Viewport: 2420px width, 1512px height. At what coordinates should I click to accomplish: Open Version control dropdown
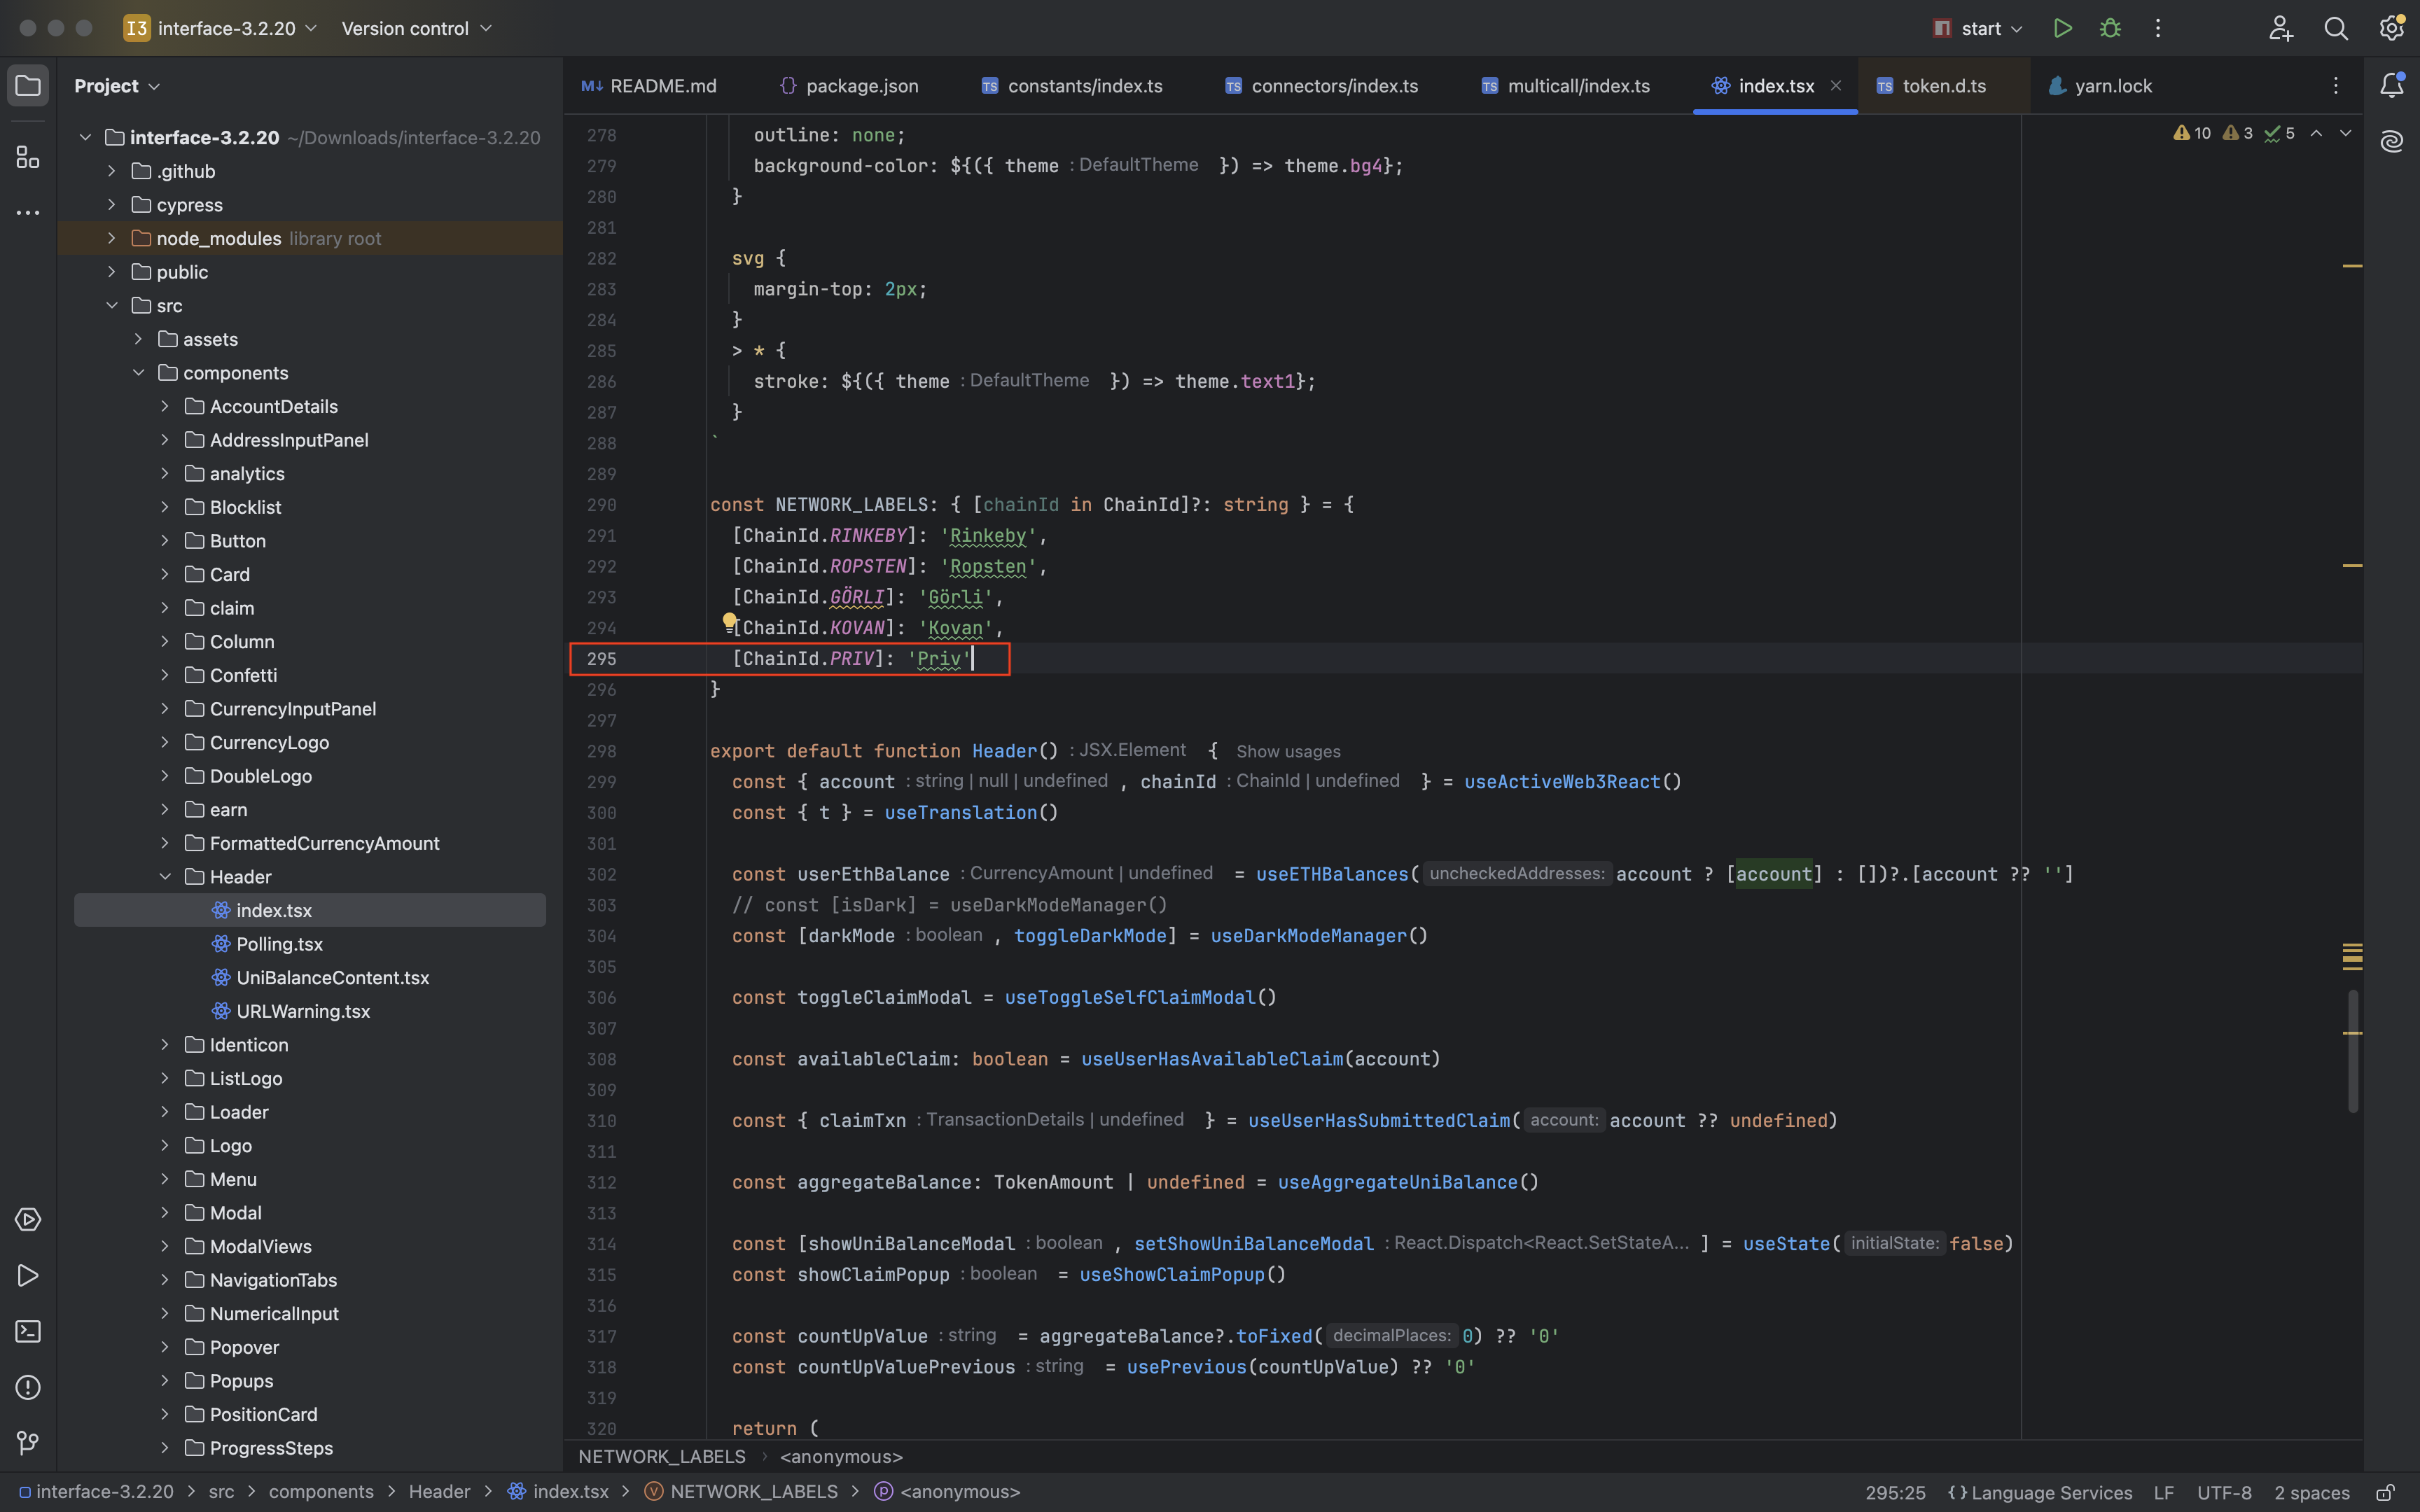click(x=416, y=28)
